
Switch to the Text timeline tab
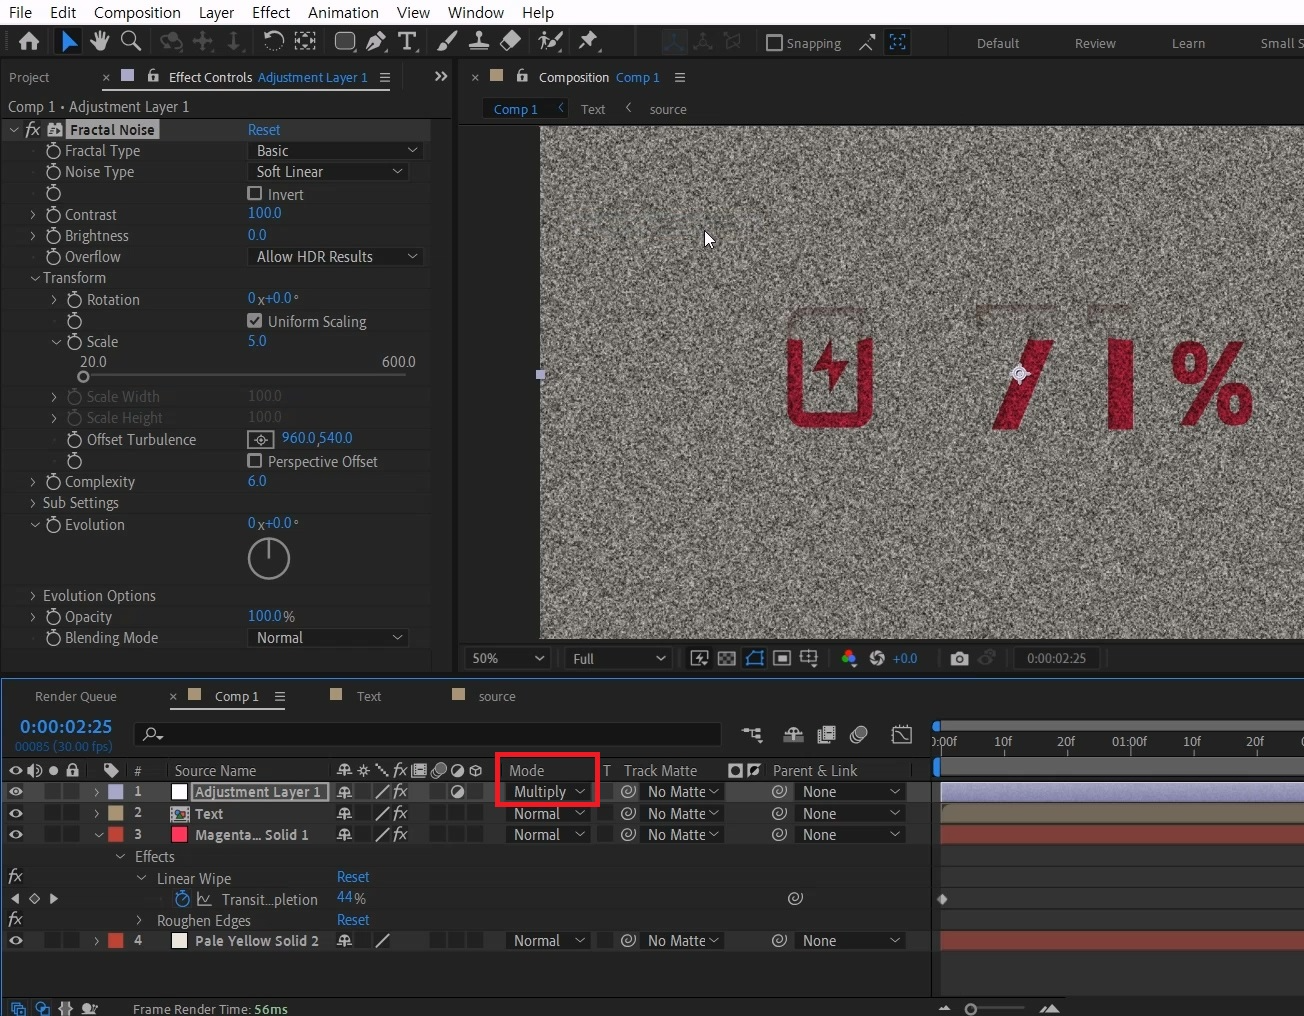tap(369, 696)
